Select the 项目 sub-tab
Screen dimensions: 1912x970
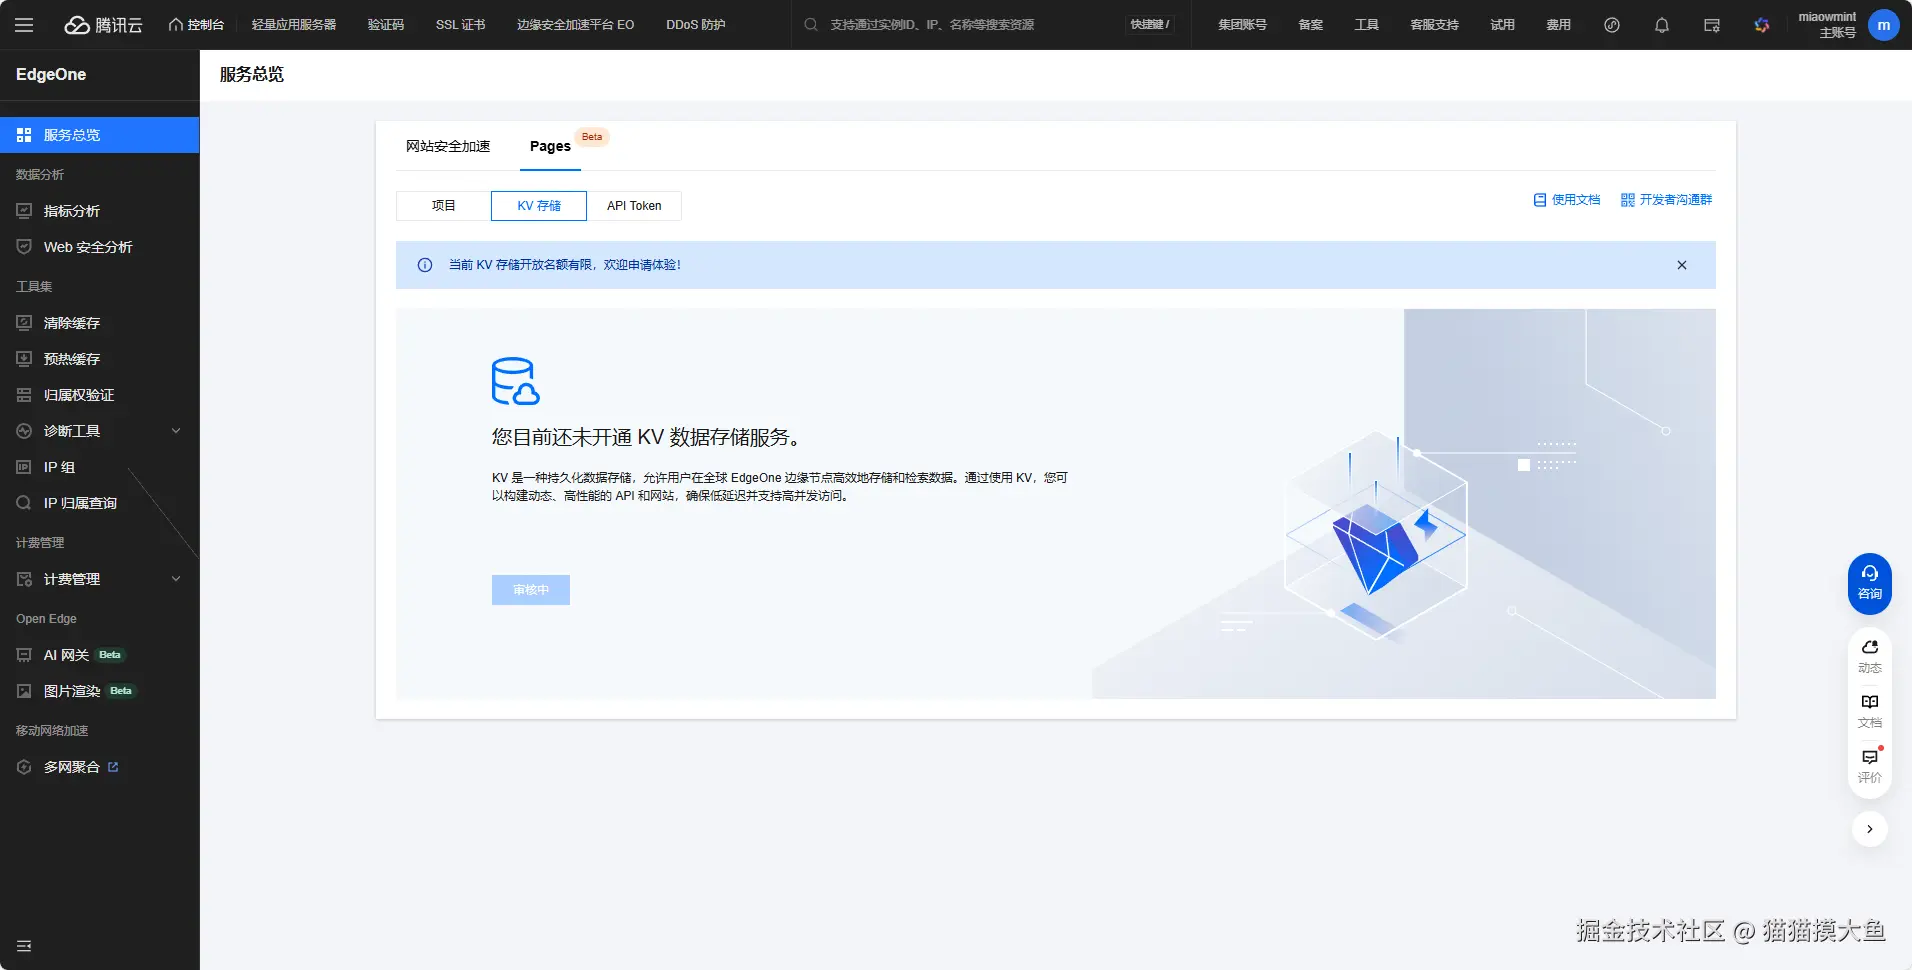[x=444, y=206]
